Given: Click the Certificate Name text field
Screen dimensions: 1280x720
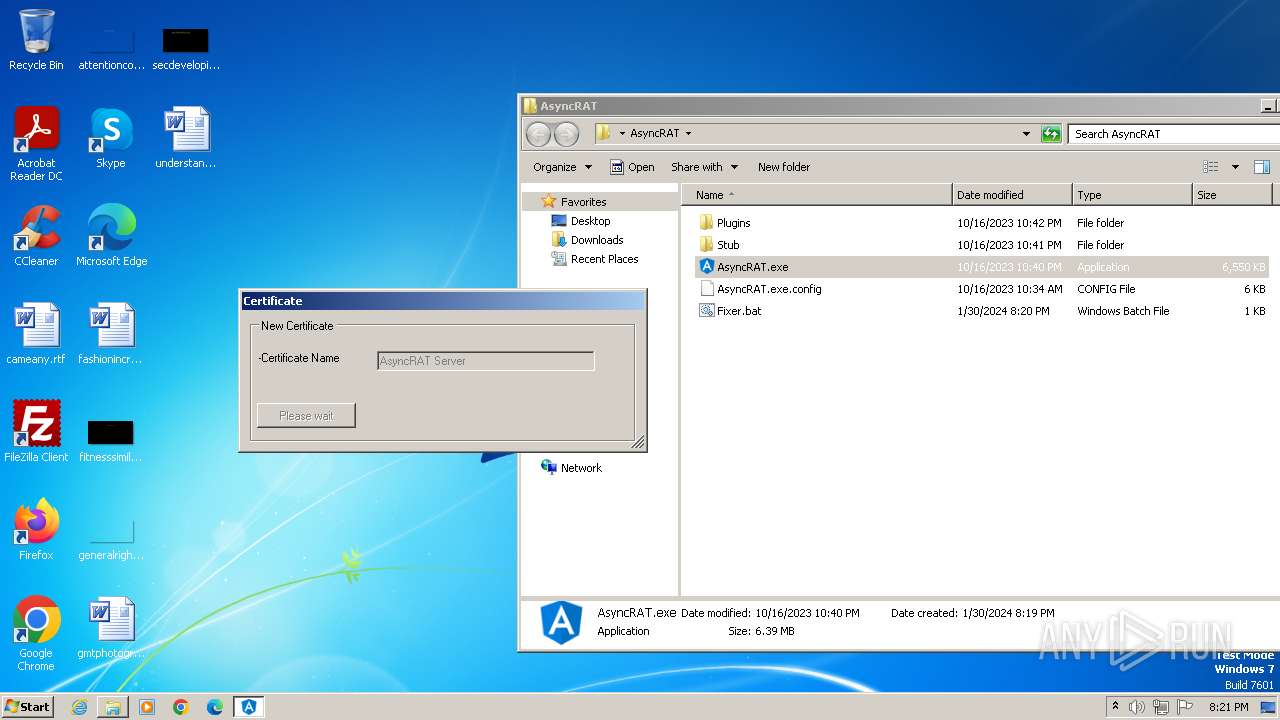Looking at the screenshot, I should (x=486, y=361).
